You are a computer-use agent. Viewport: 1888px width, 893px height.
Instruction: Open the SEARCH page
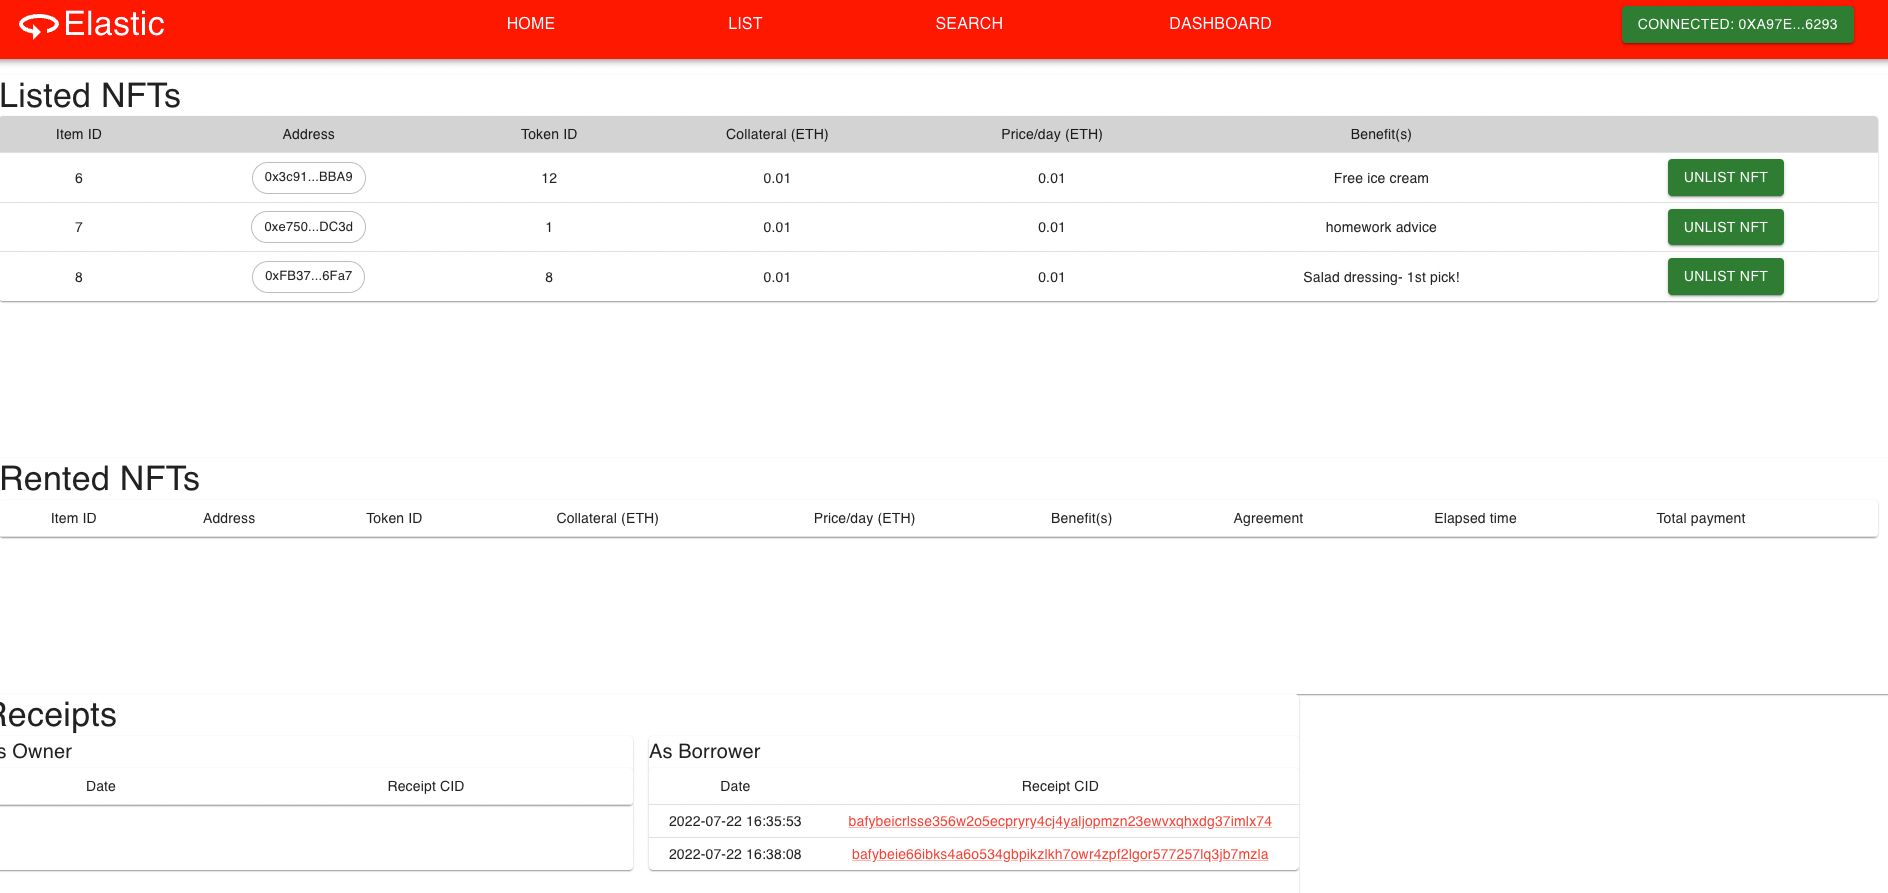click(x=968, y=23)
